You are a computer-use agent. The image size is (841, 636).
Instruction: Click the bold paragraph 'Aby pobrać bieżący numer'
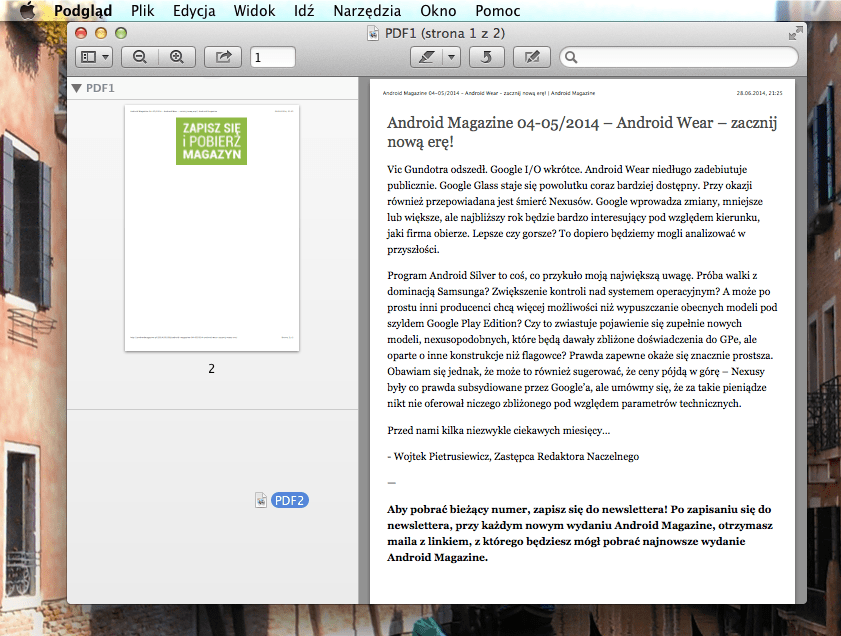(580, 533)
